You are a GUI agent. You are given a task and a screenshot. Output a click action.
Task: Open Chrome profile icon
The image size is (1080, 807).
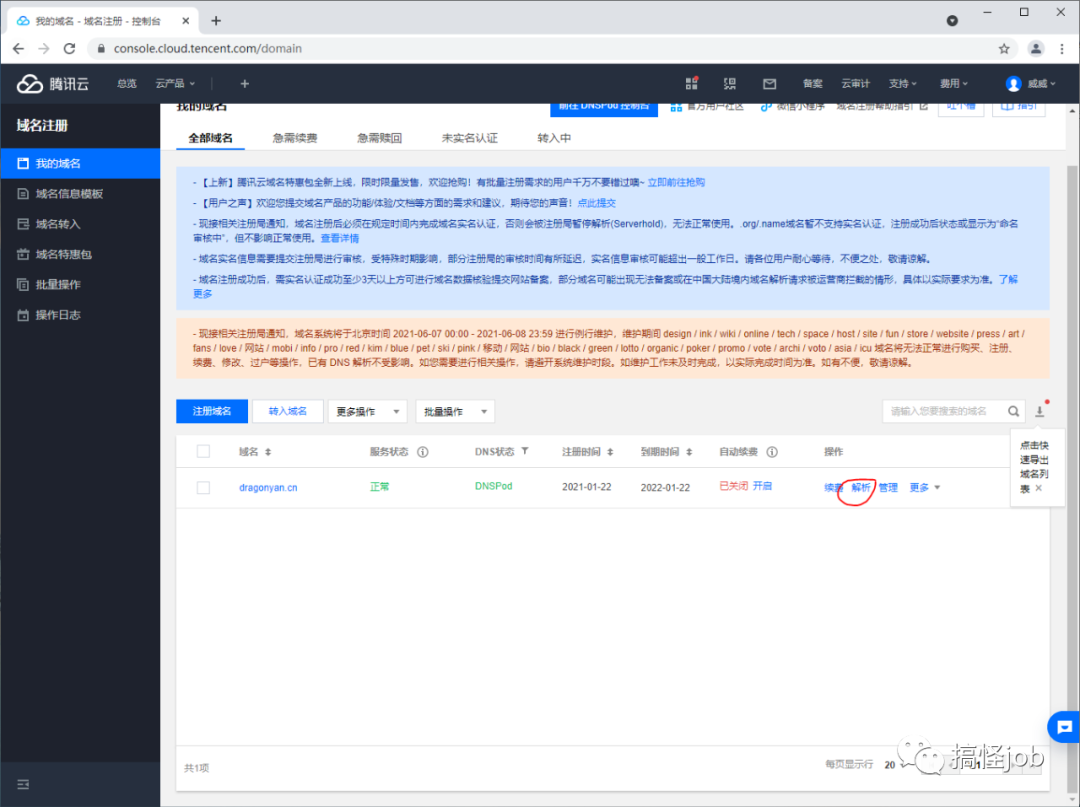pyautogui.click(x=1035, y=48)
